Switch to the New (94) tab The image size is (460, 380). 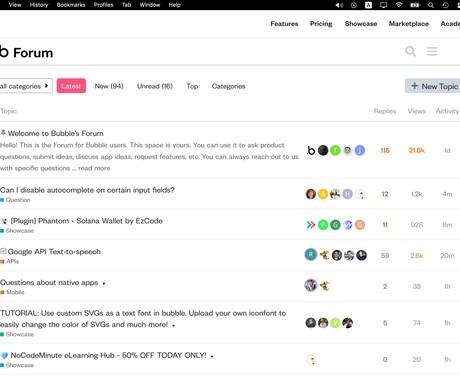coord(109,86)
